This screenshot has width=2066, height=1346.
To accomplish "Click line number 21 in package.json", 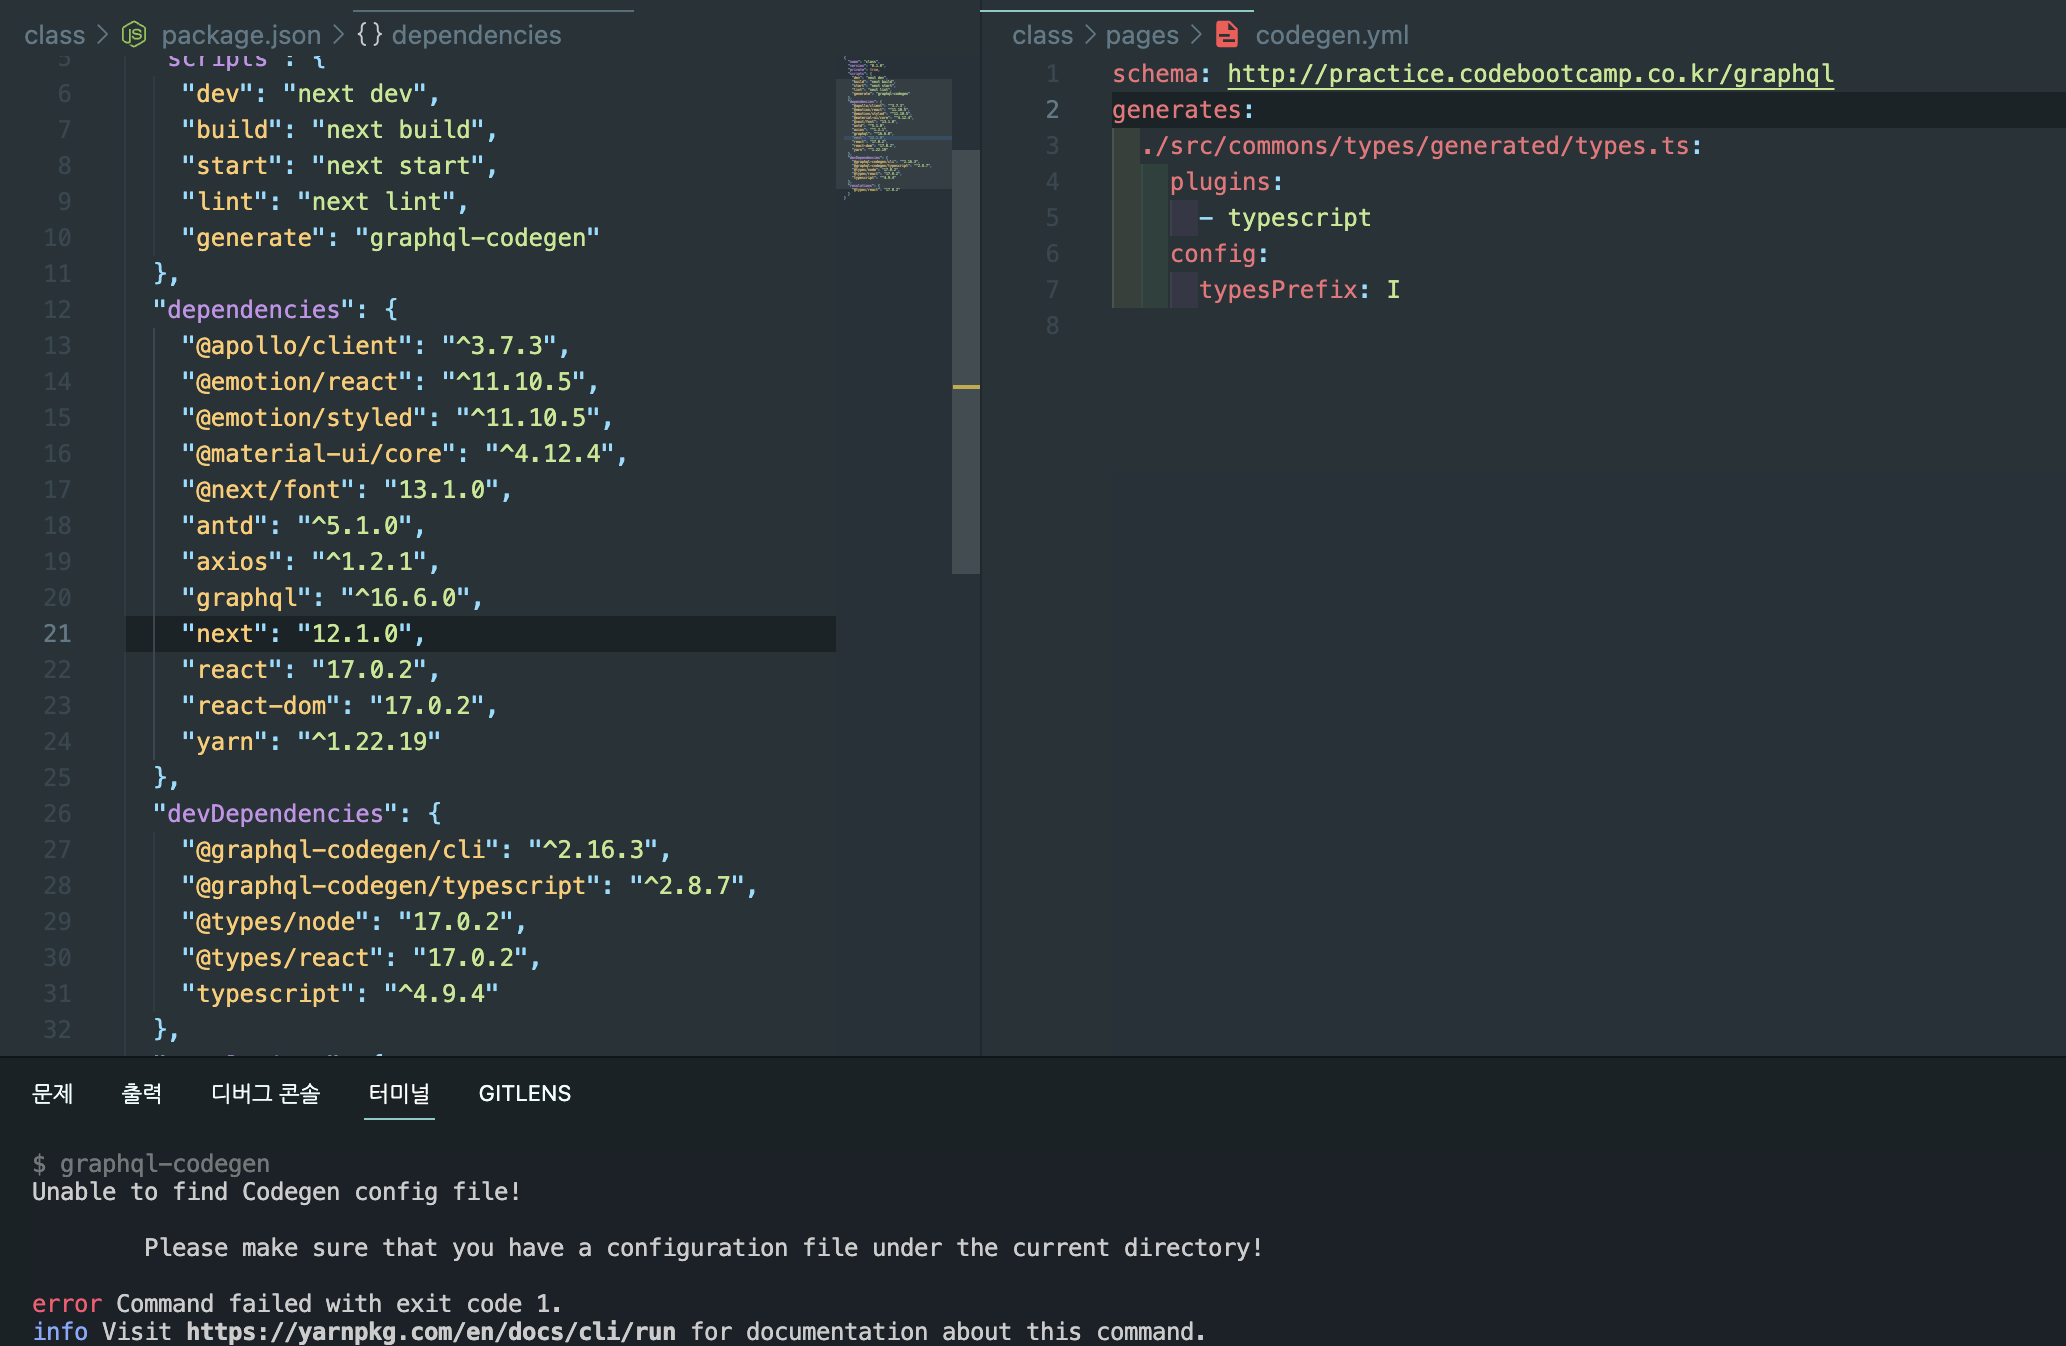I will [57, 634].
